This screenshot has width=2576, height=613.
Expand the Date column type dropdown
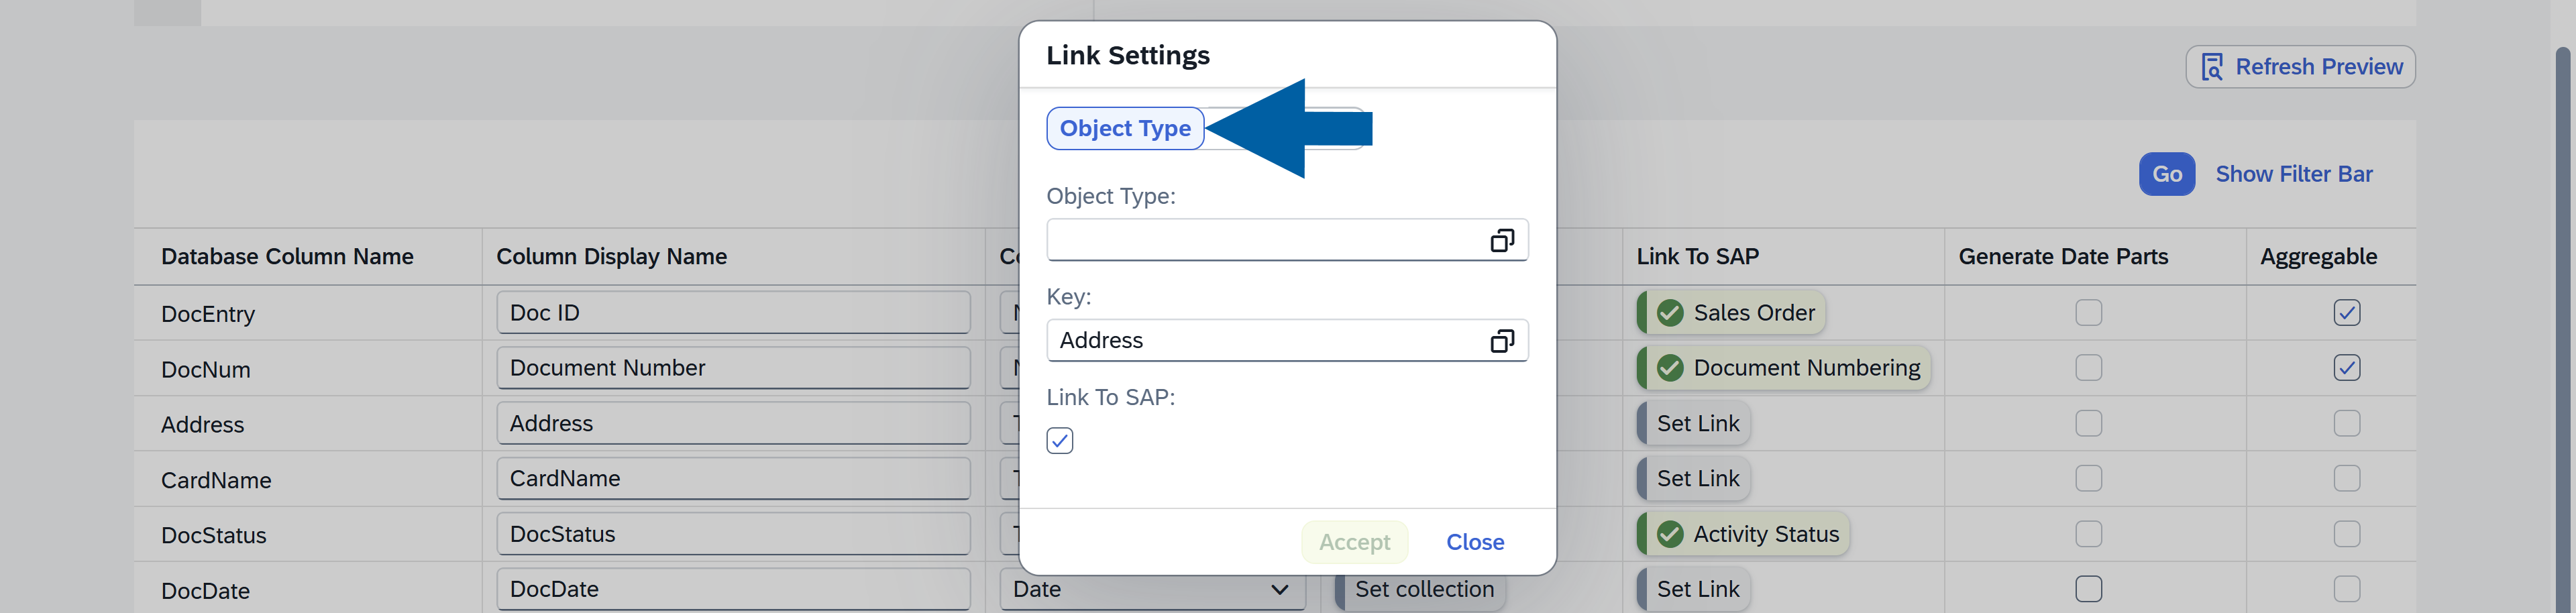tap(1278, 589)
